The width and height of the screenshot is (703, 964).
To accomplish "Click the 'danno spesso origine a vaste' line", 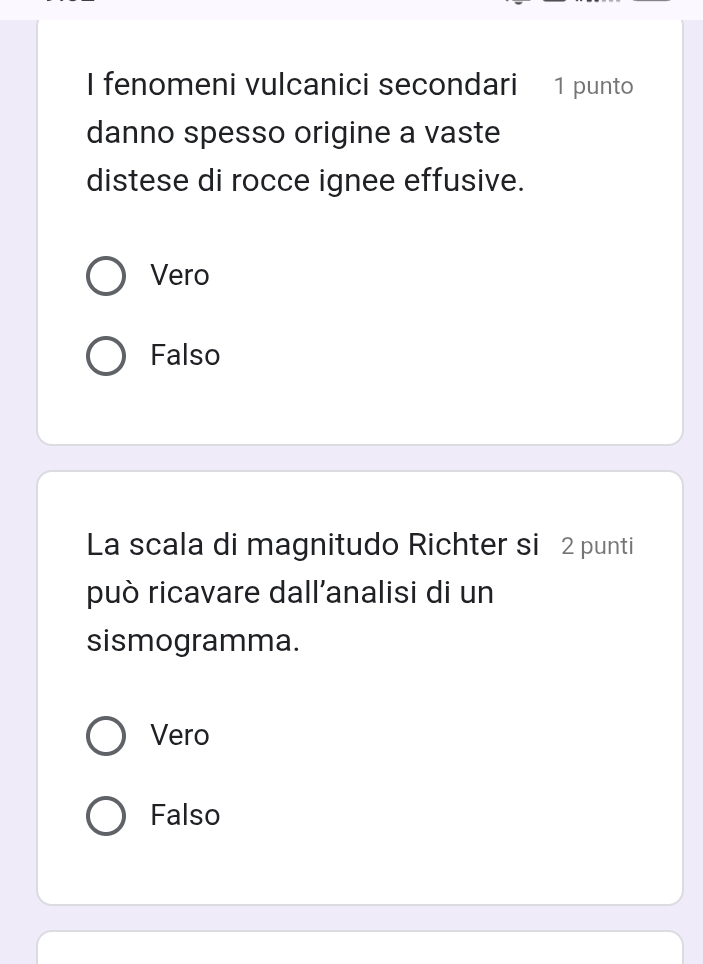I will tap(293, 133).
